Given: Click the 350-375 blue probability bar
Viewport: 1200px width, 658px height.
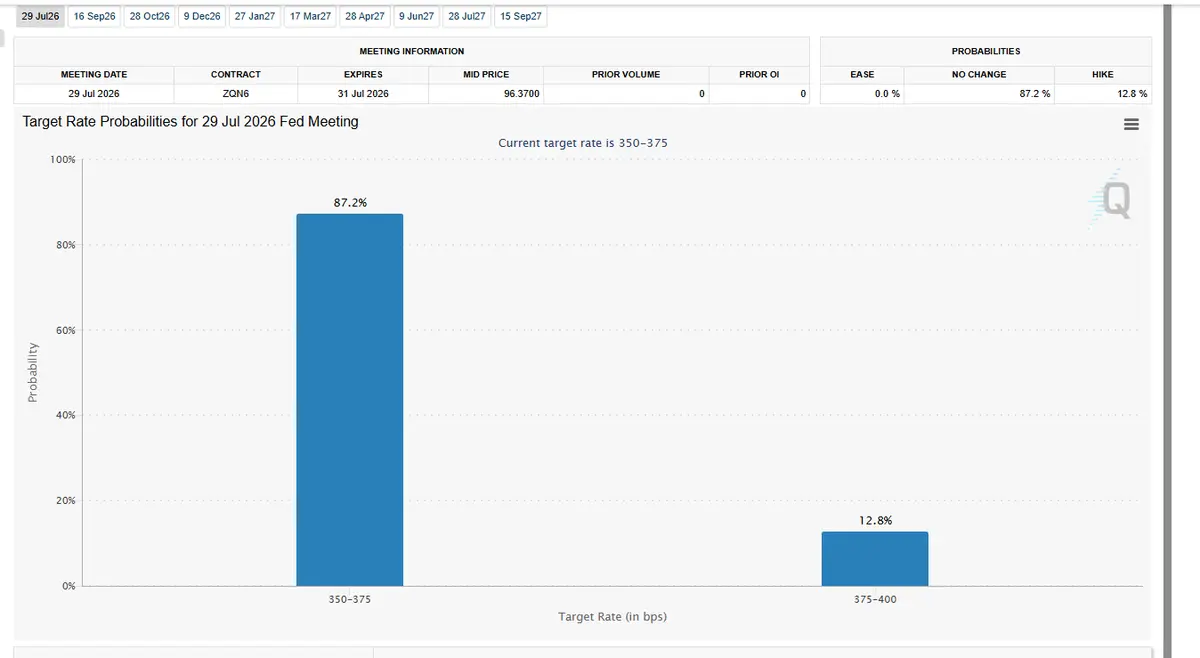Looking at the screenshot, I should [350, 400].
